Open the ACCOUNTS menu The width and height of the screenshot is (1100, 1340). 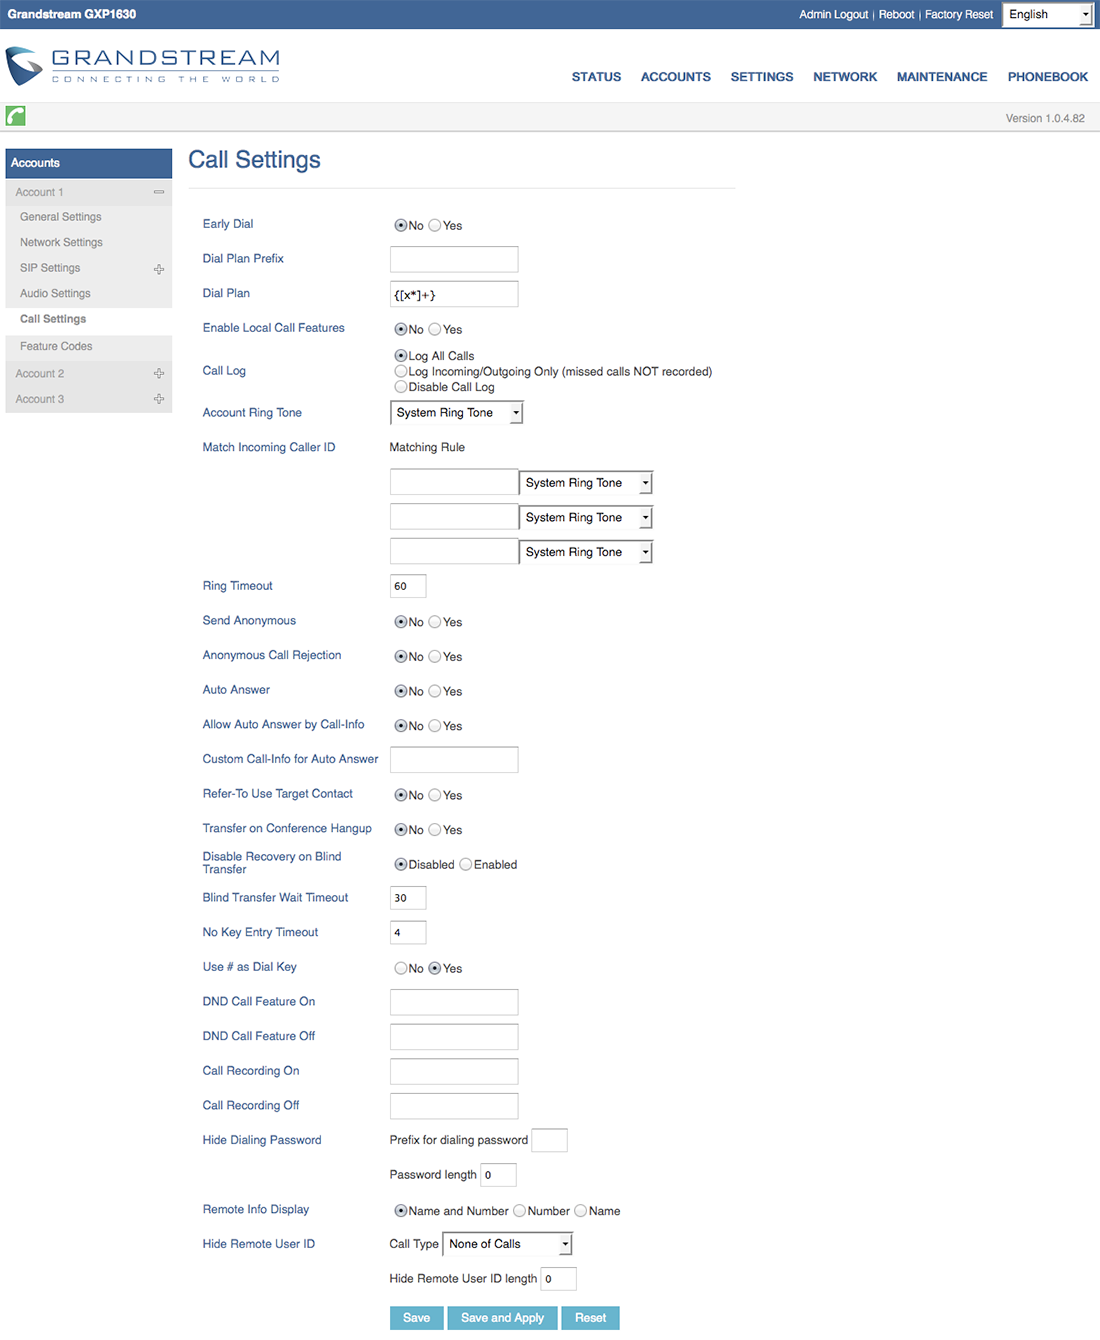click(676, 77)
